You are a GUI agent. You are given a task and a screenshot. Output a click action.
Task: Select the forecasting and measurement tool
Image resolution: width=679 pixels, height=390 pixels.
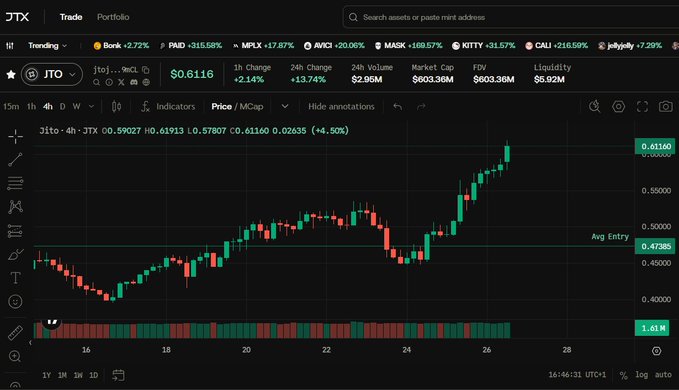click(15, 231)
